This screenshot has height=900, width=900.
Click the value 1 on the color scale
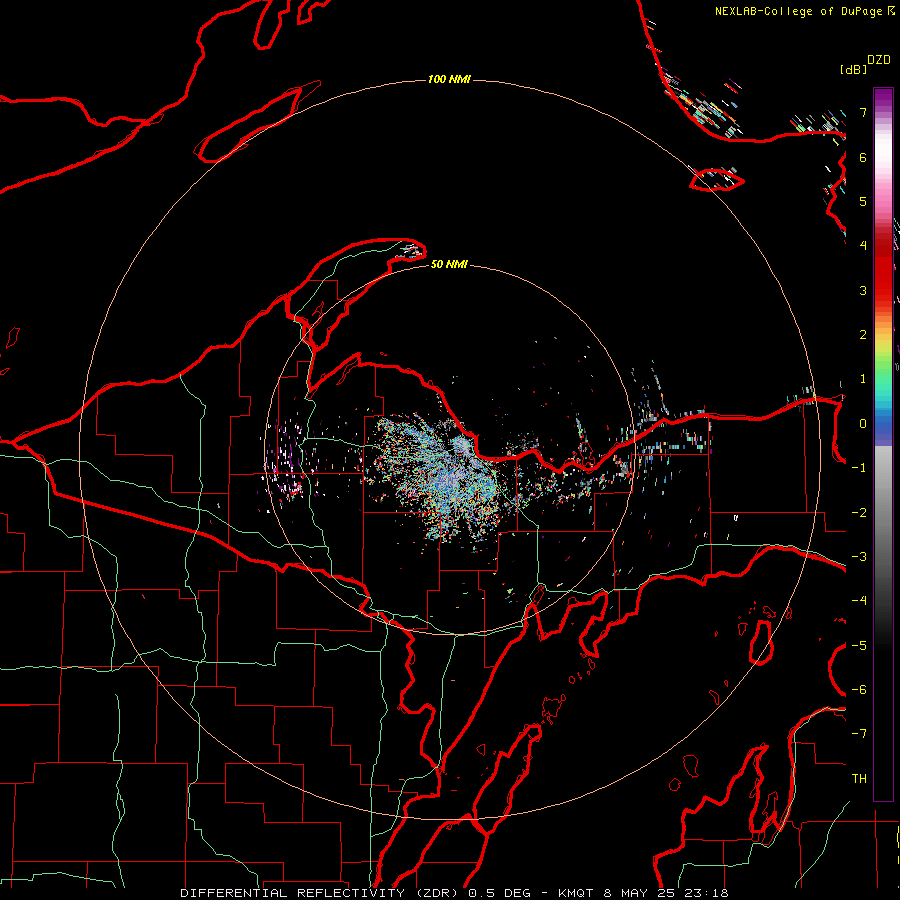pyautogui.click(x=863, y=379)
